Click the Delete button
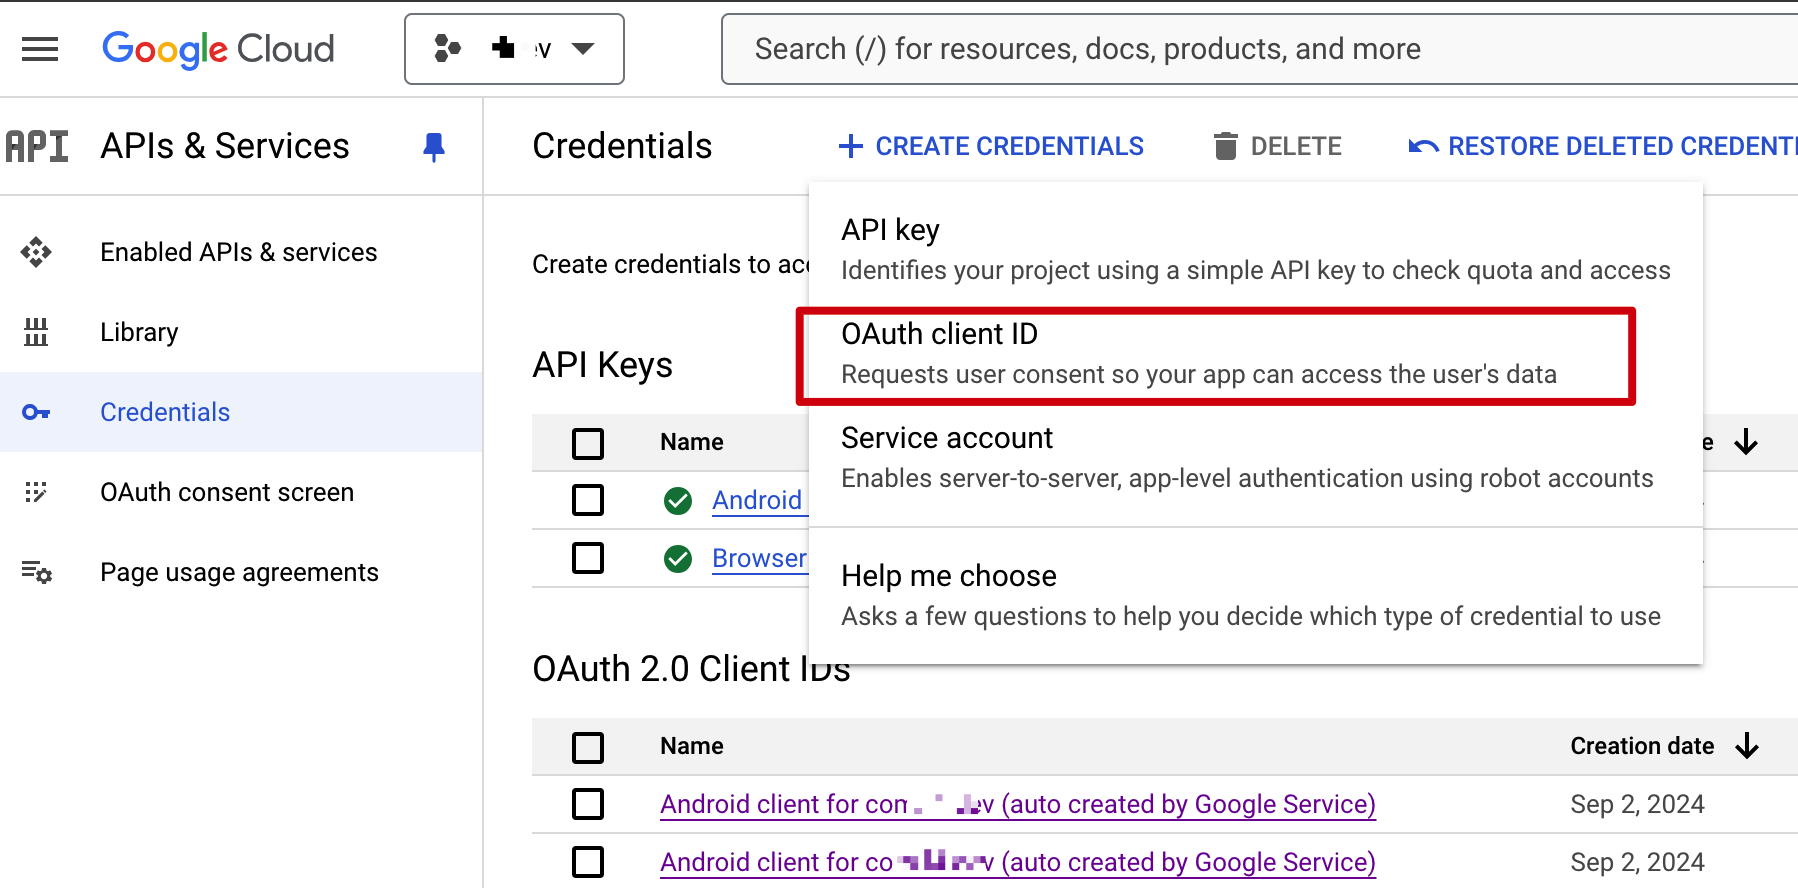1798x888 pixels. click(x=1277, y=146)
